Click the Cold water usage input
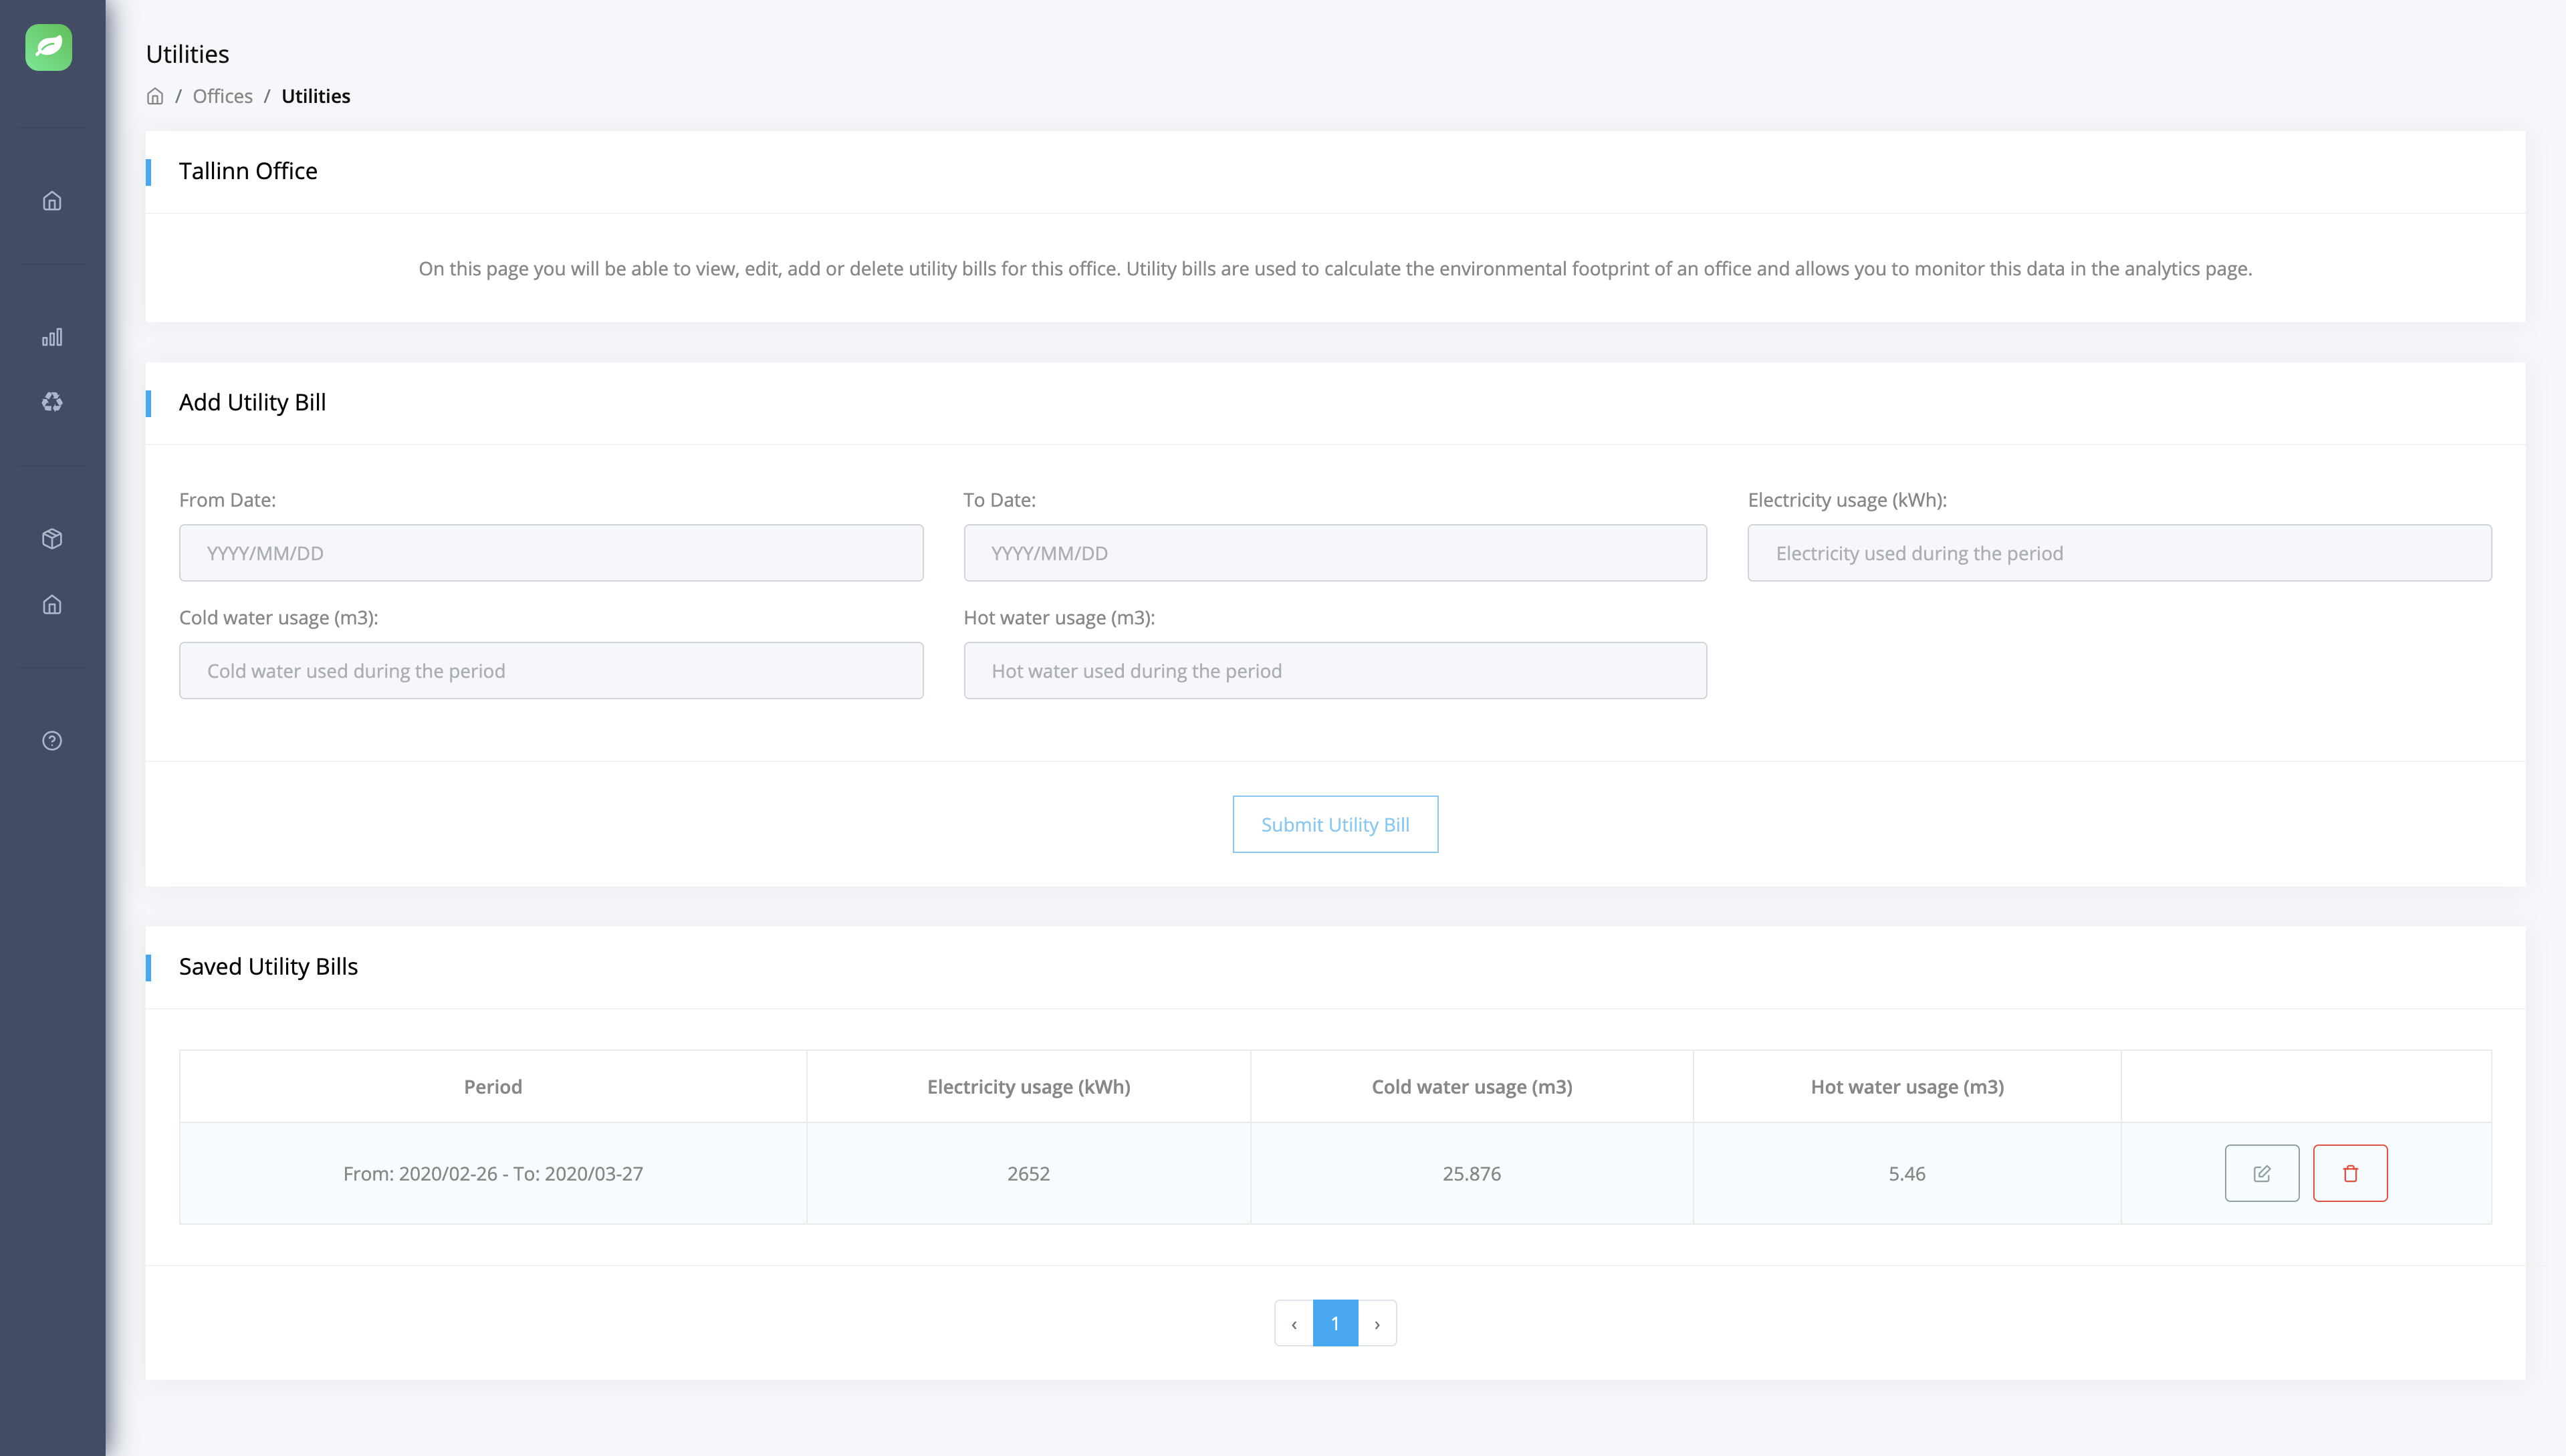Viewport: 2566px width, 1456px height. 550,671
